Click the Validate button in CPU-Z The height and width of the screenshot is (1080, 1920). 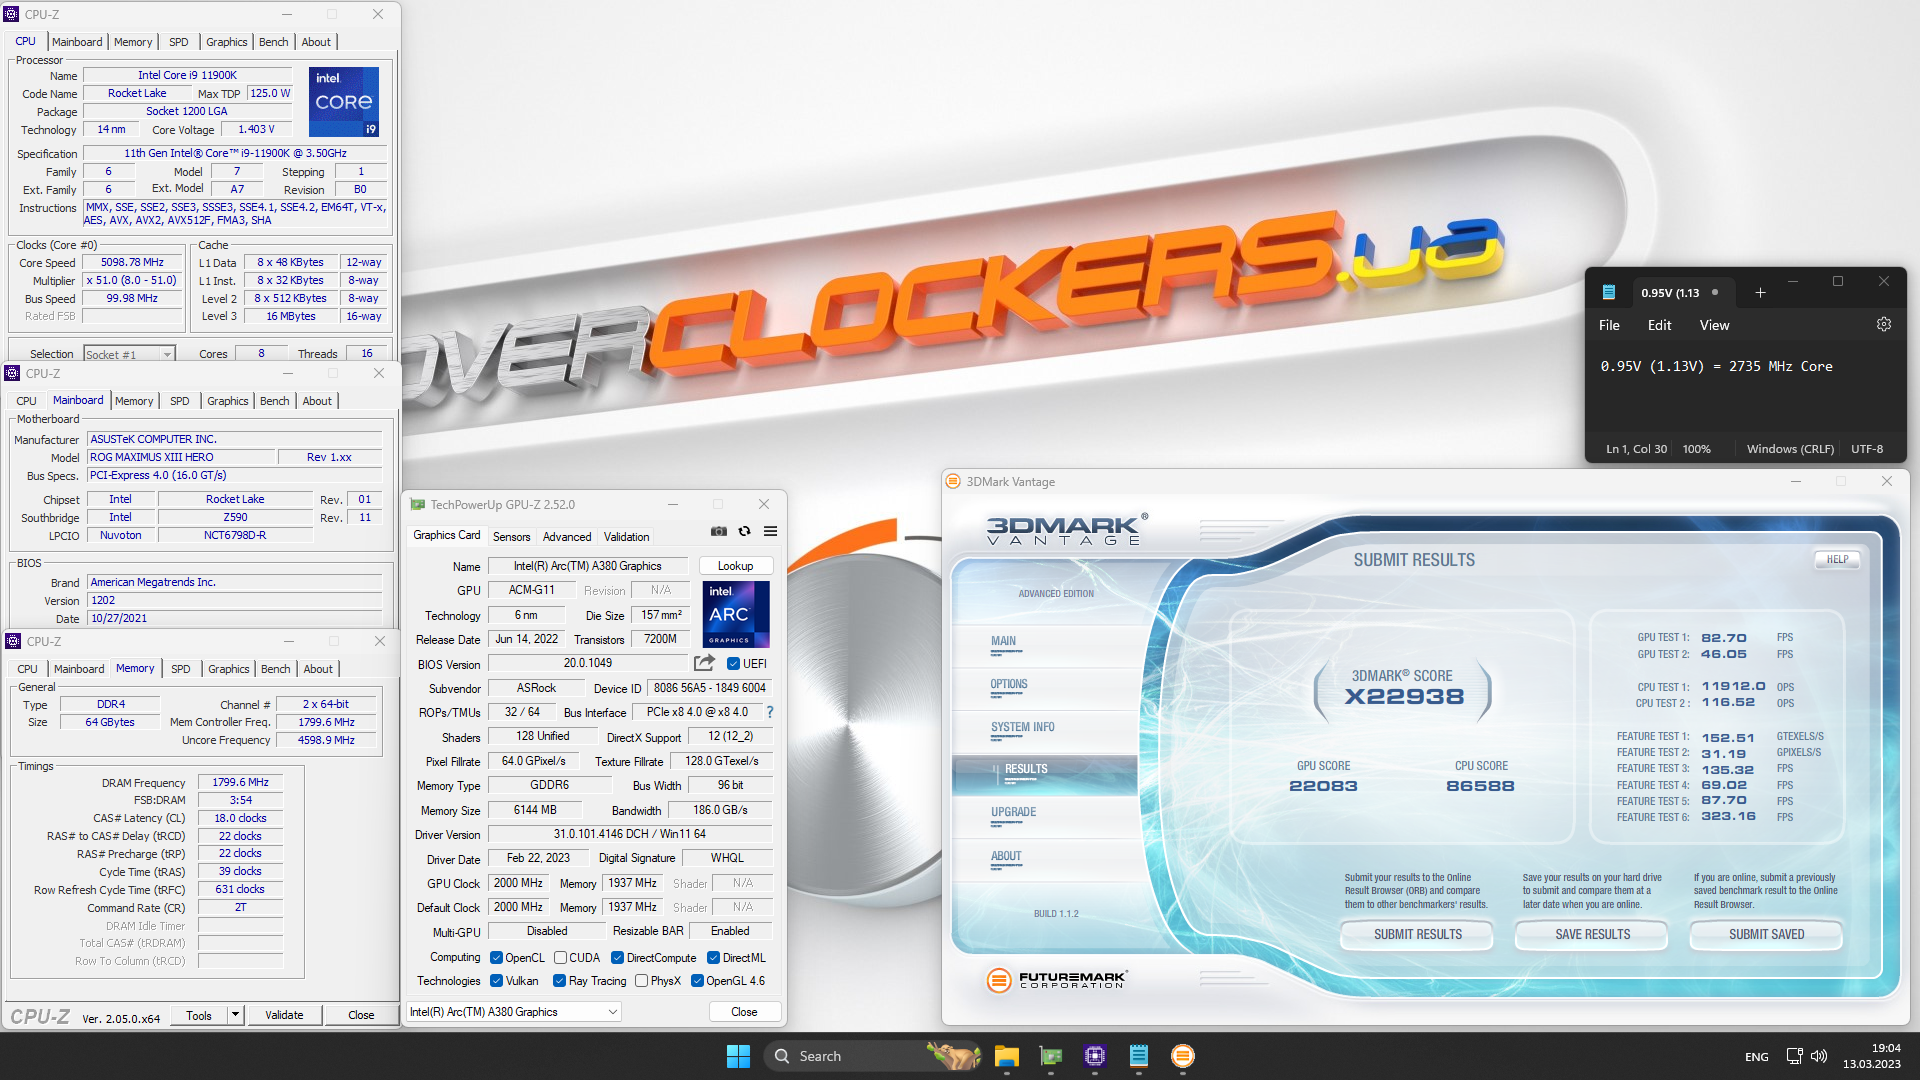point(284,1014)
